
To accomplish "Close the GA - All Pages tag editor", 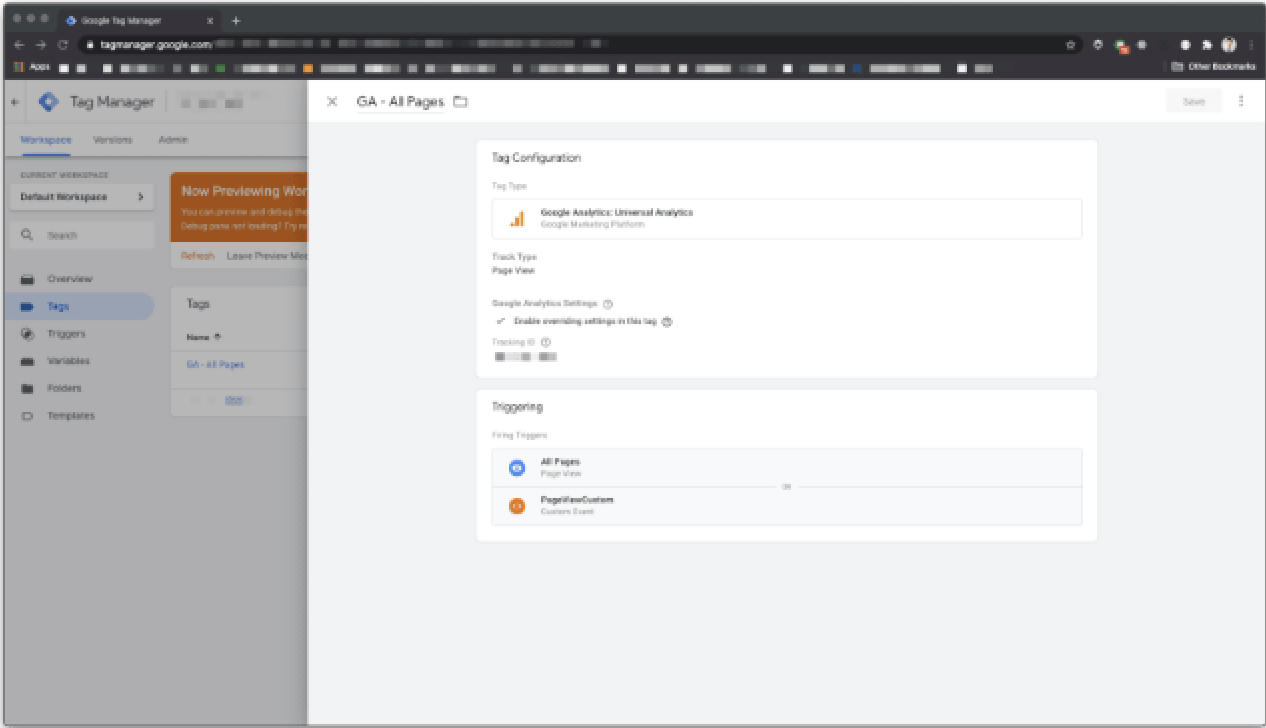I will point(332,102).
